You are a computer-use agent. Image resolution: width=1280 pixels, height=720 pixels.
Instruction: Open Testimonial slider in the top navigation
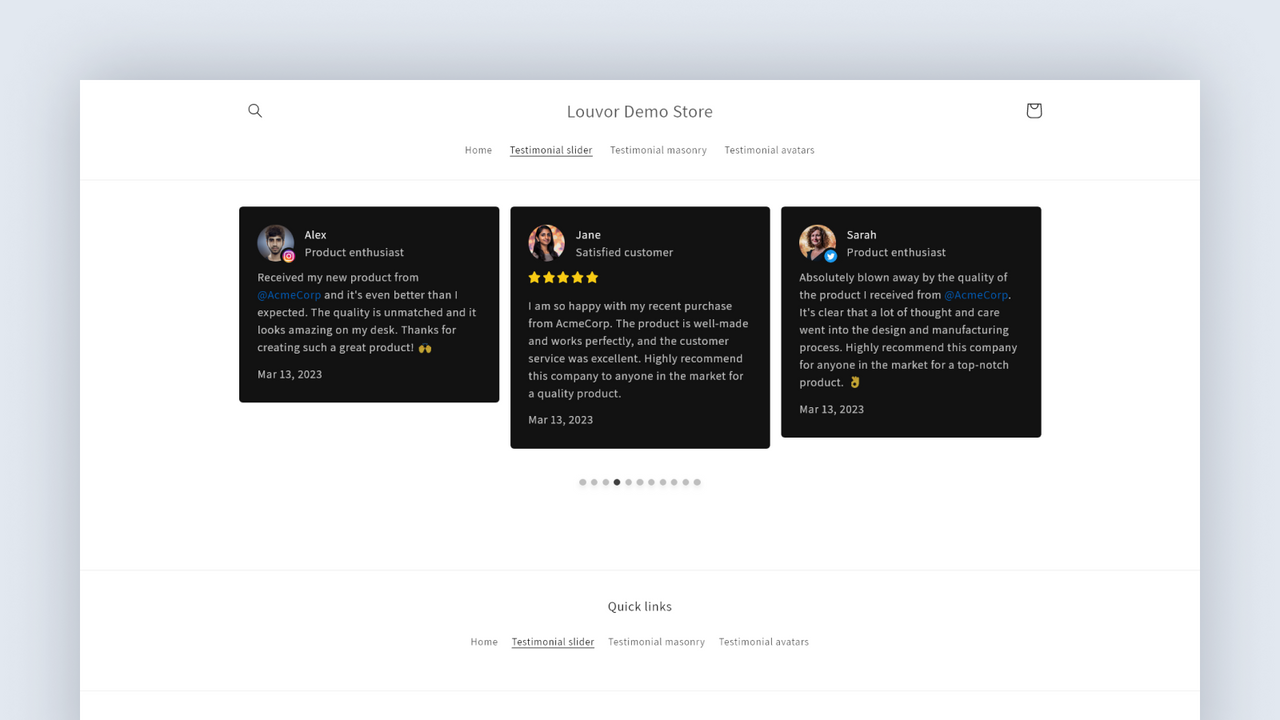(x=551, y=150)
